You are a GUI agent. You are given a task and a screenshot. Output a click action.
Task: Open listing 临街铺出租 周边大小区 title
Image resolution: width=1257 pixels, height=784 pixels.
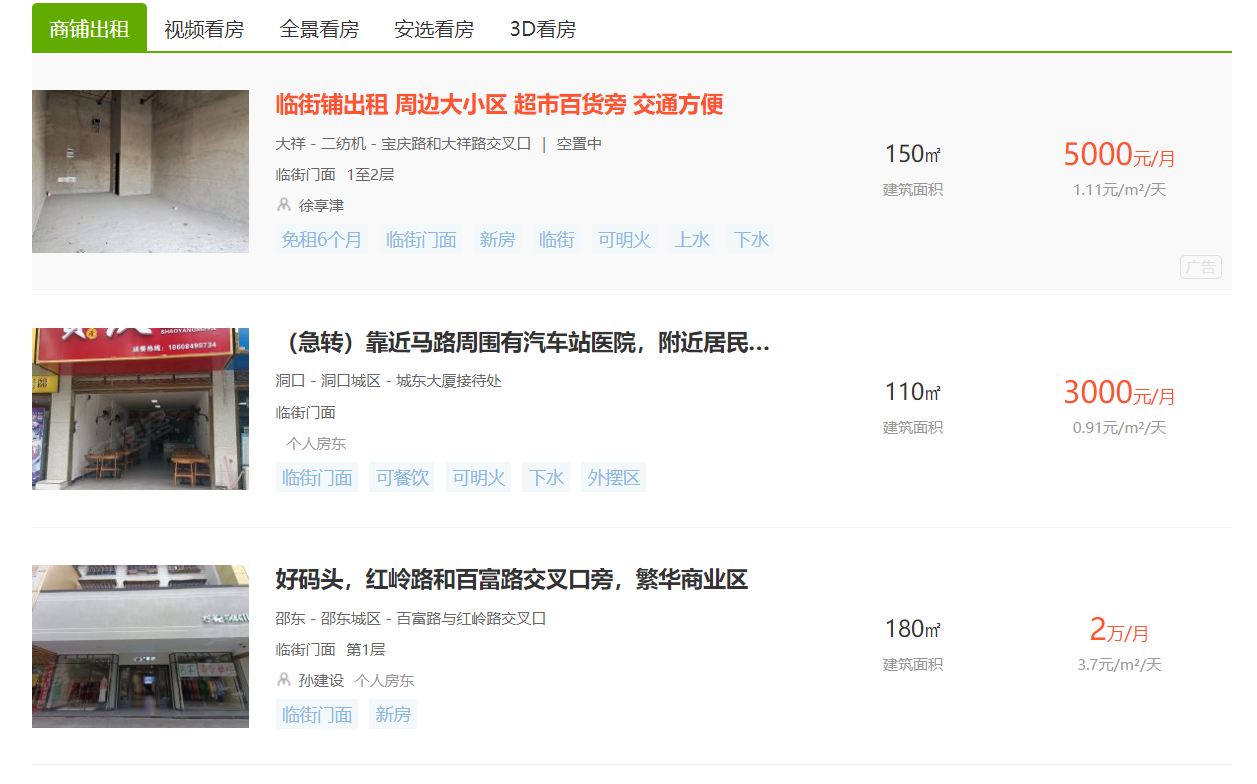[x=499, y=104]
